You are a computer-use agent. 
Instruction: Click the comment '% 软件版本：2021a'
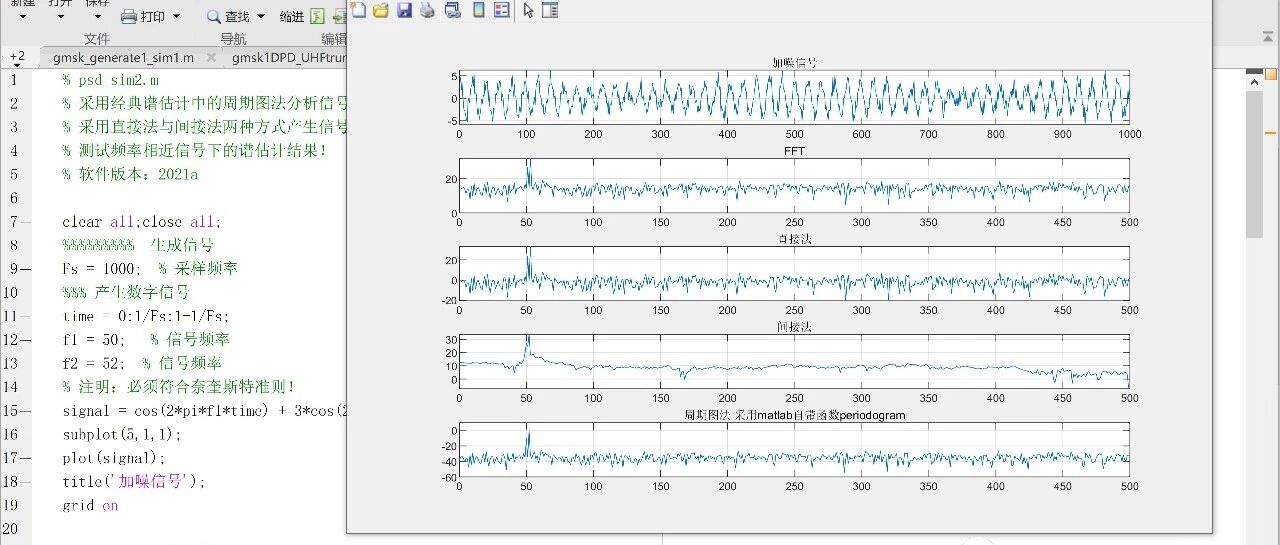tap(130, 174)
